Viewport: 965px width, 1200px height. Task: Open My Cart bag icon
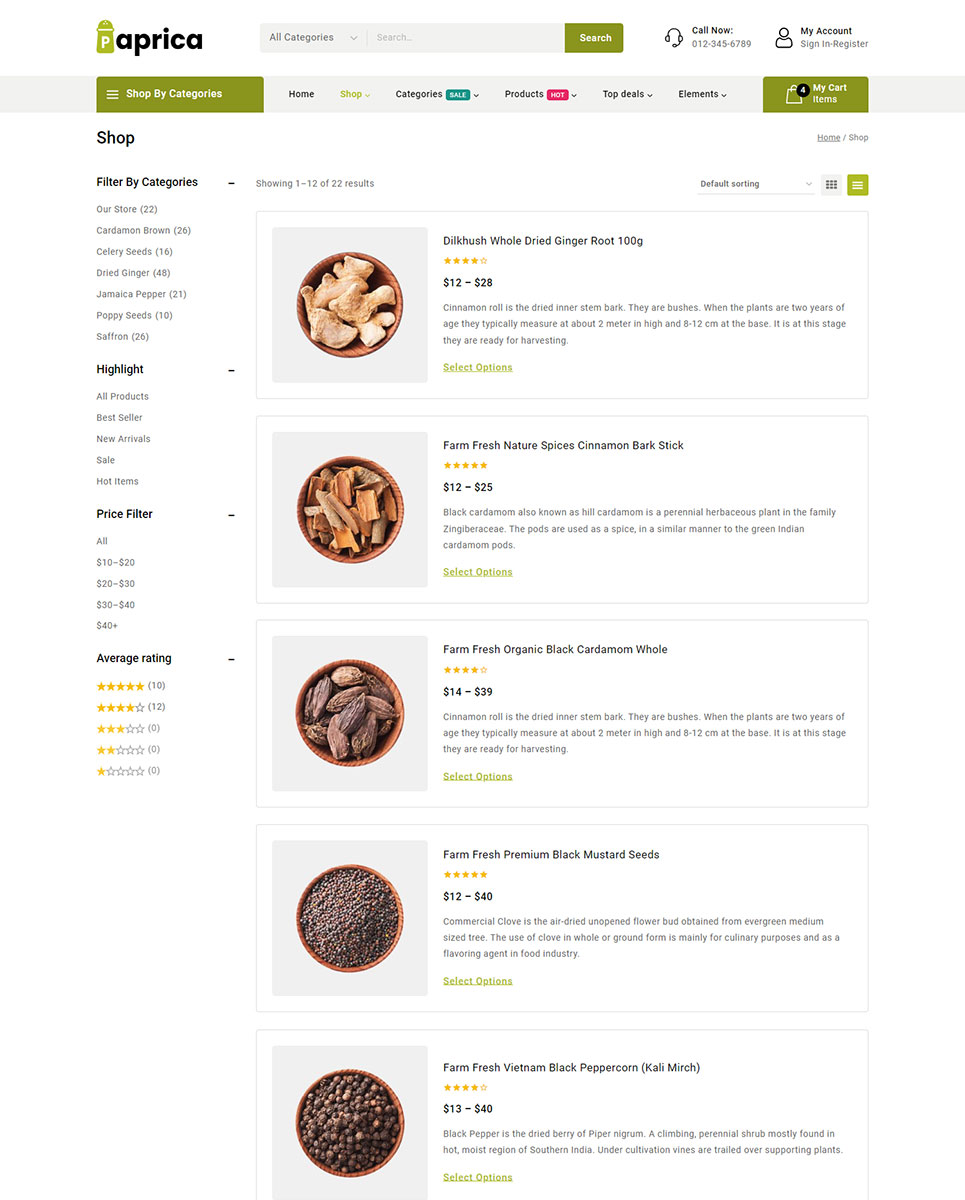[795, 95]
